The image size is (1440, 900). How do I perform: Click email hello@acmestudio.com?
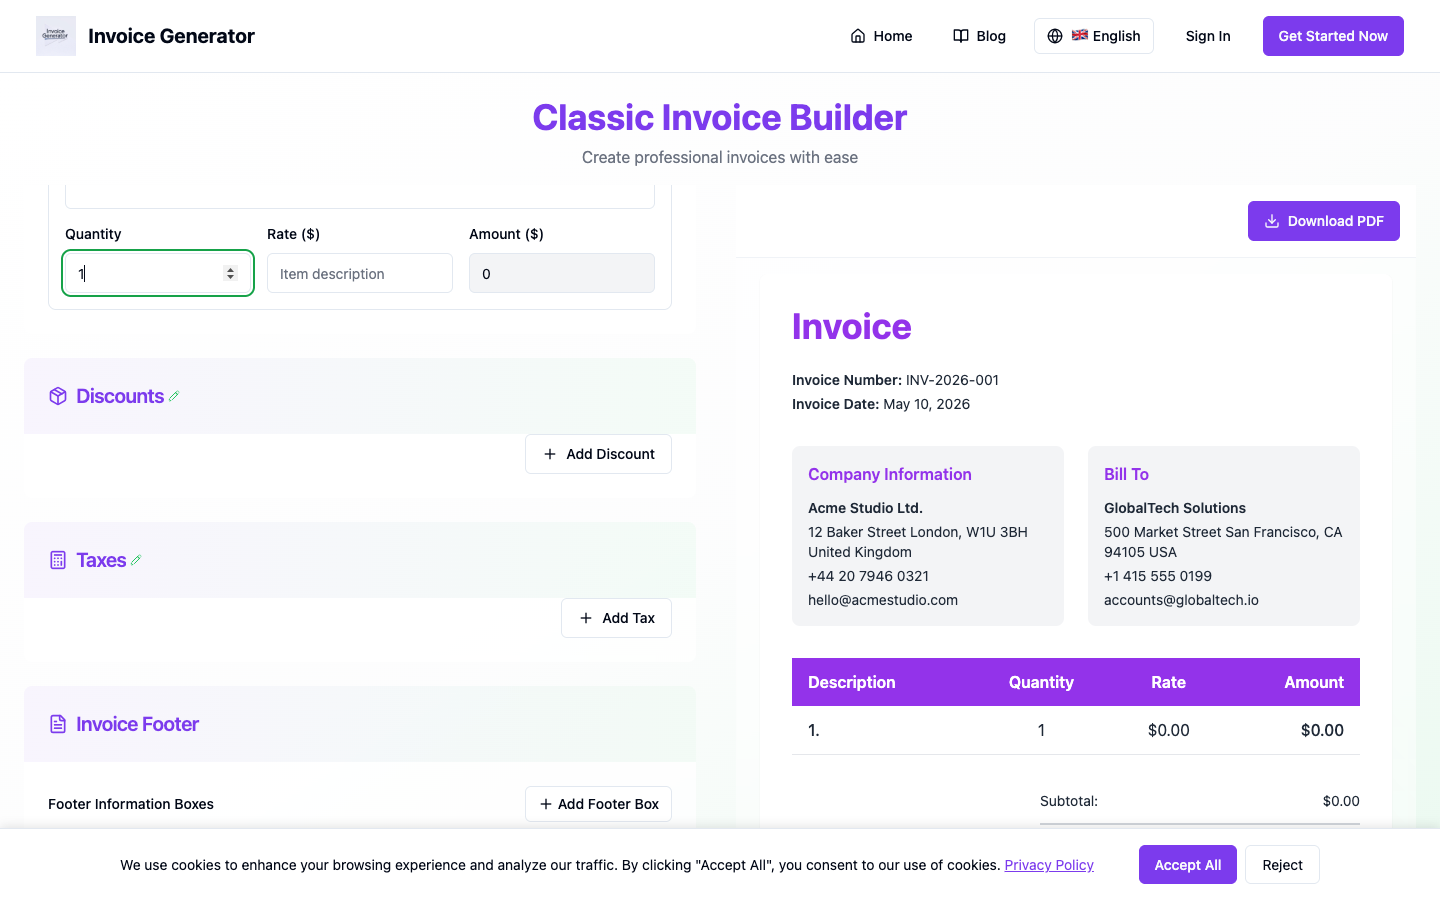(883, 600)
